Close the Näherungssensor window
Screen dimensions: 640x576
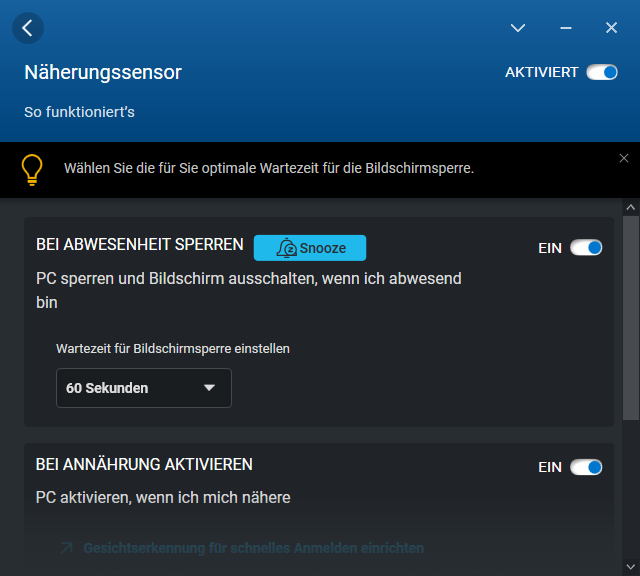click(x=611, y=28)
